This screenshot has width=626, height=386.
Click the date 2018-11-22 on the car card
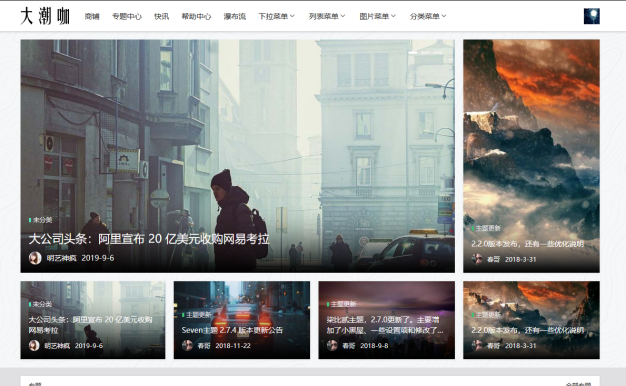tap(233, 346)
